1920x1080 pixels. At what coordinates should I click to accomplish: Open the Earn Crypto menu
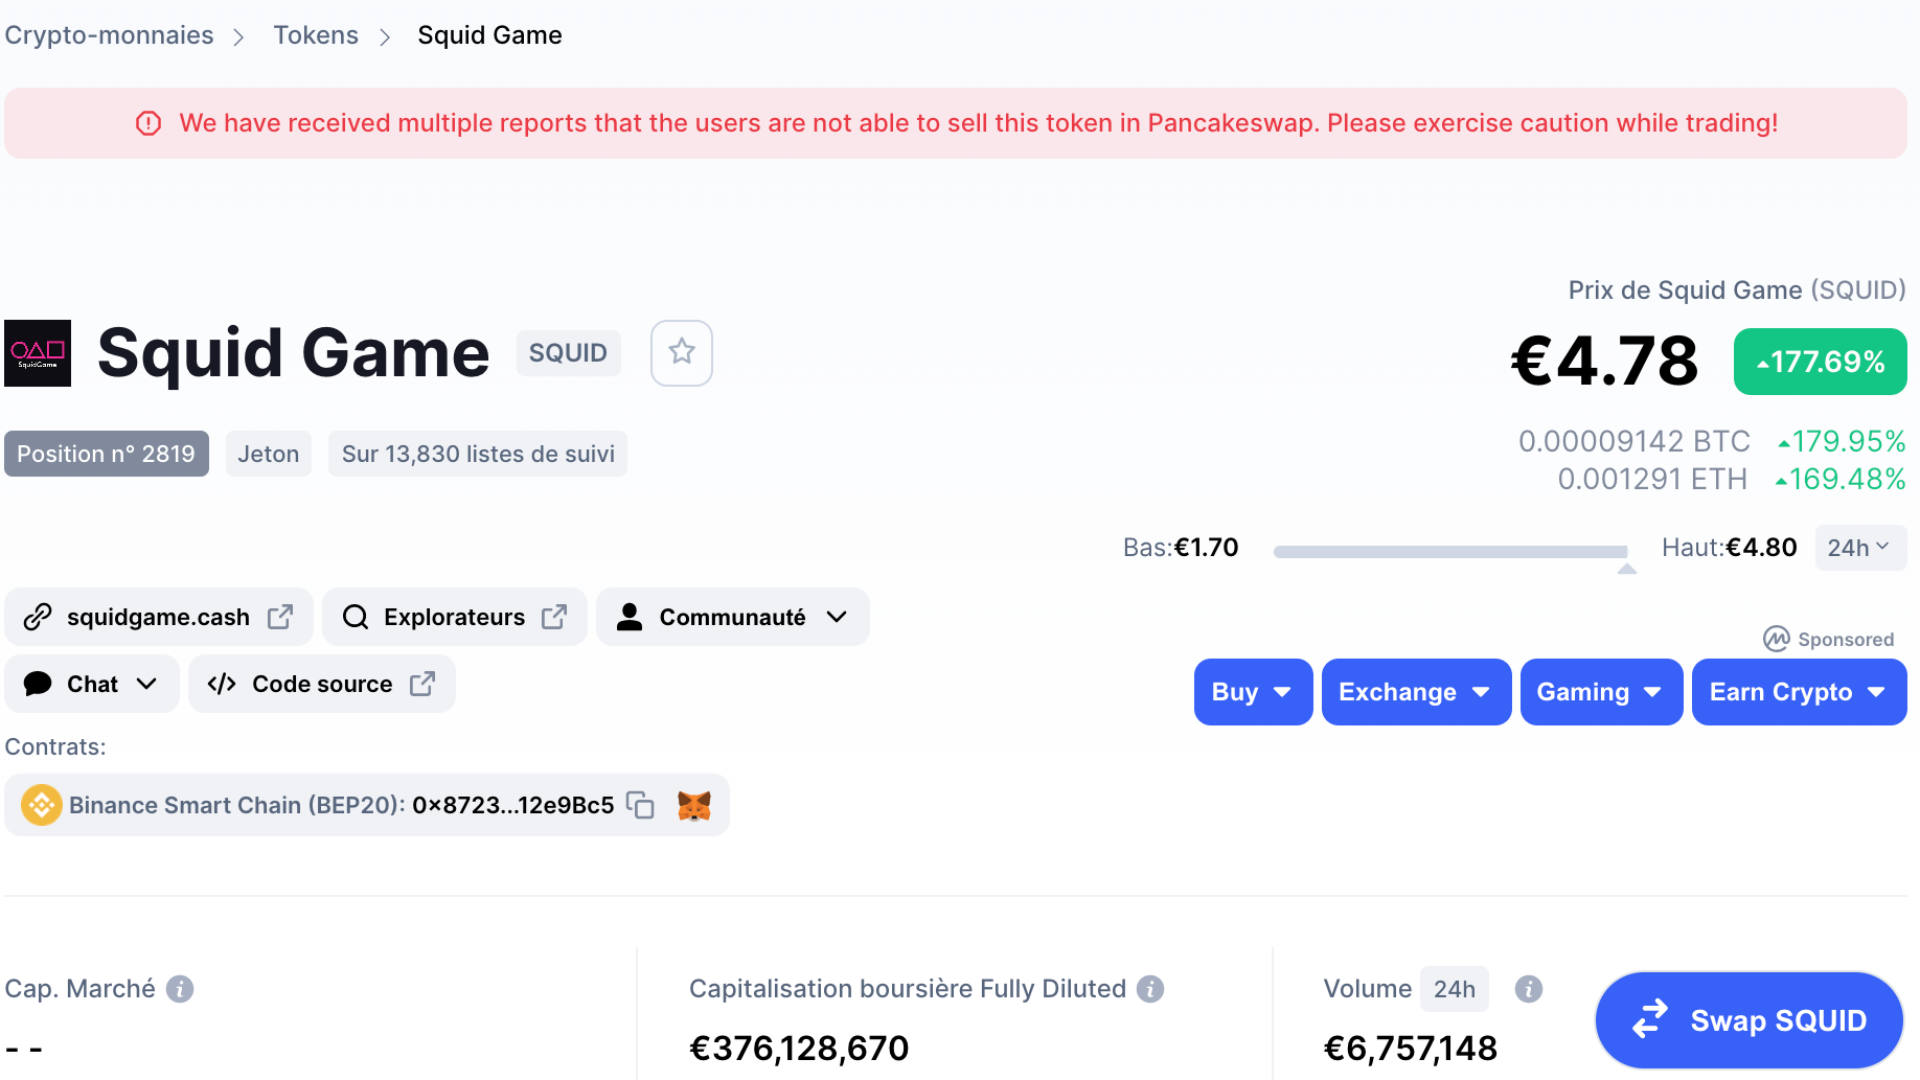1798,692
